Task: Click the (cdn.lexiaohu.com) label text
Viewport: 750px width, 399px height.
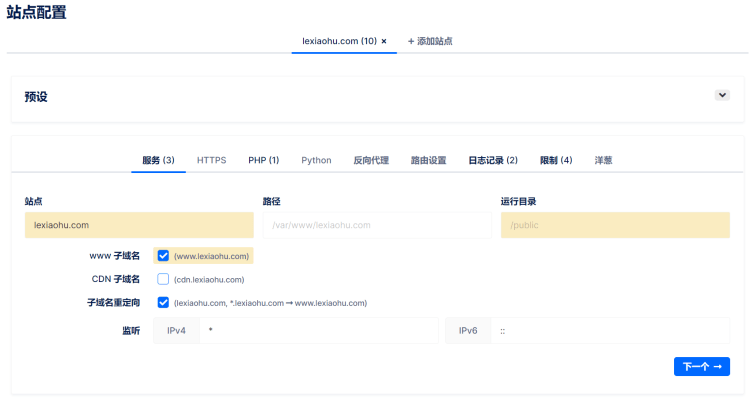Action: pyautogui.click(x=209, y=280)
